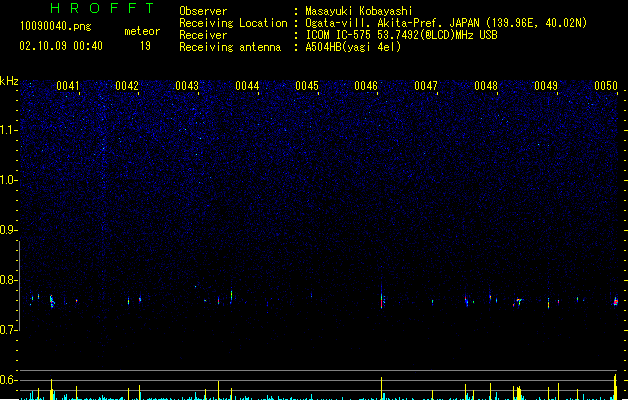This screenshot has height=400, width=629.
Task: Click the A504HB(yagi 4el) antenna text
Action: pyautogui.click(x=353, y=47)
